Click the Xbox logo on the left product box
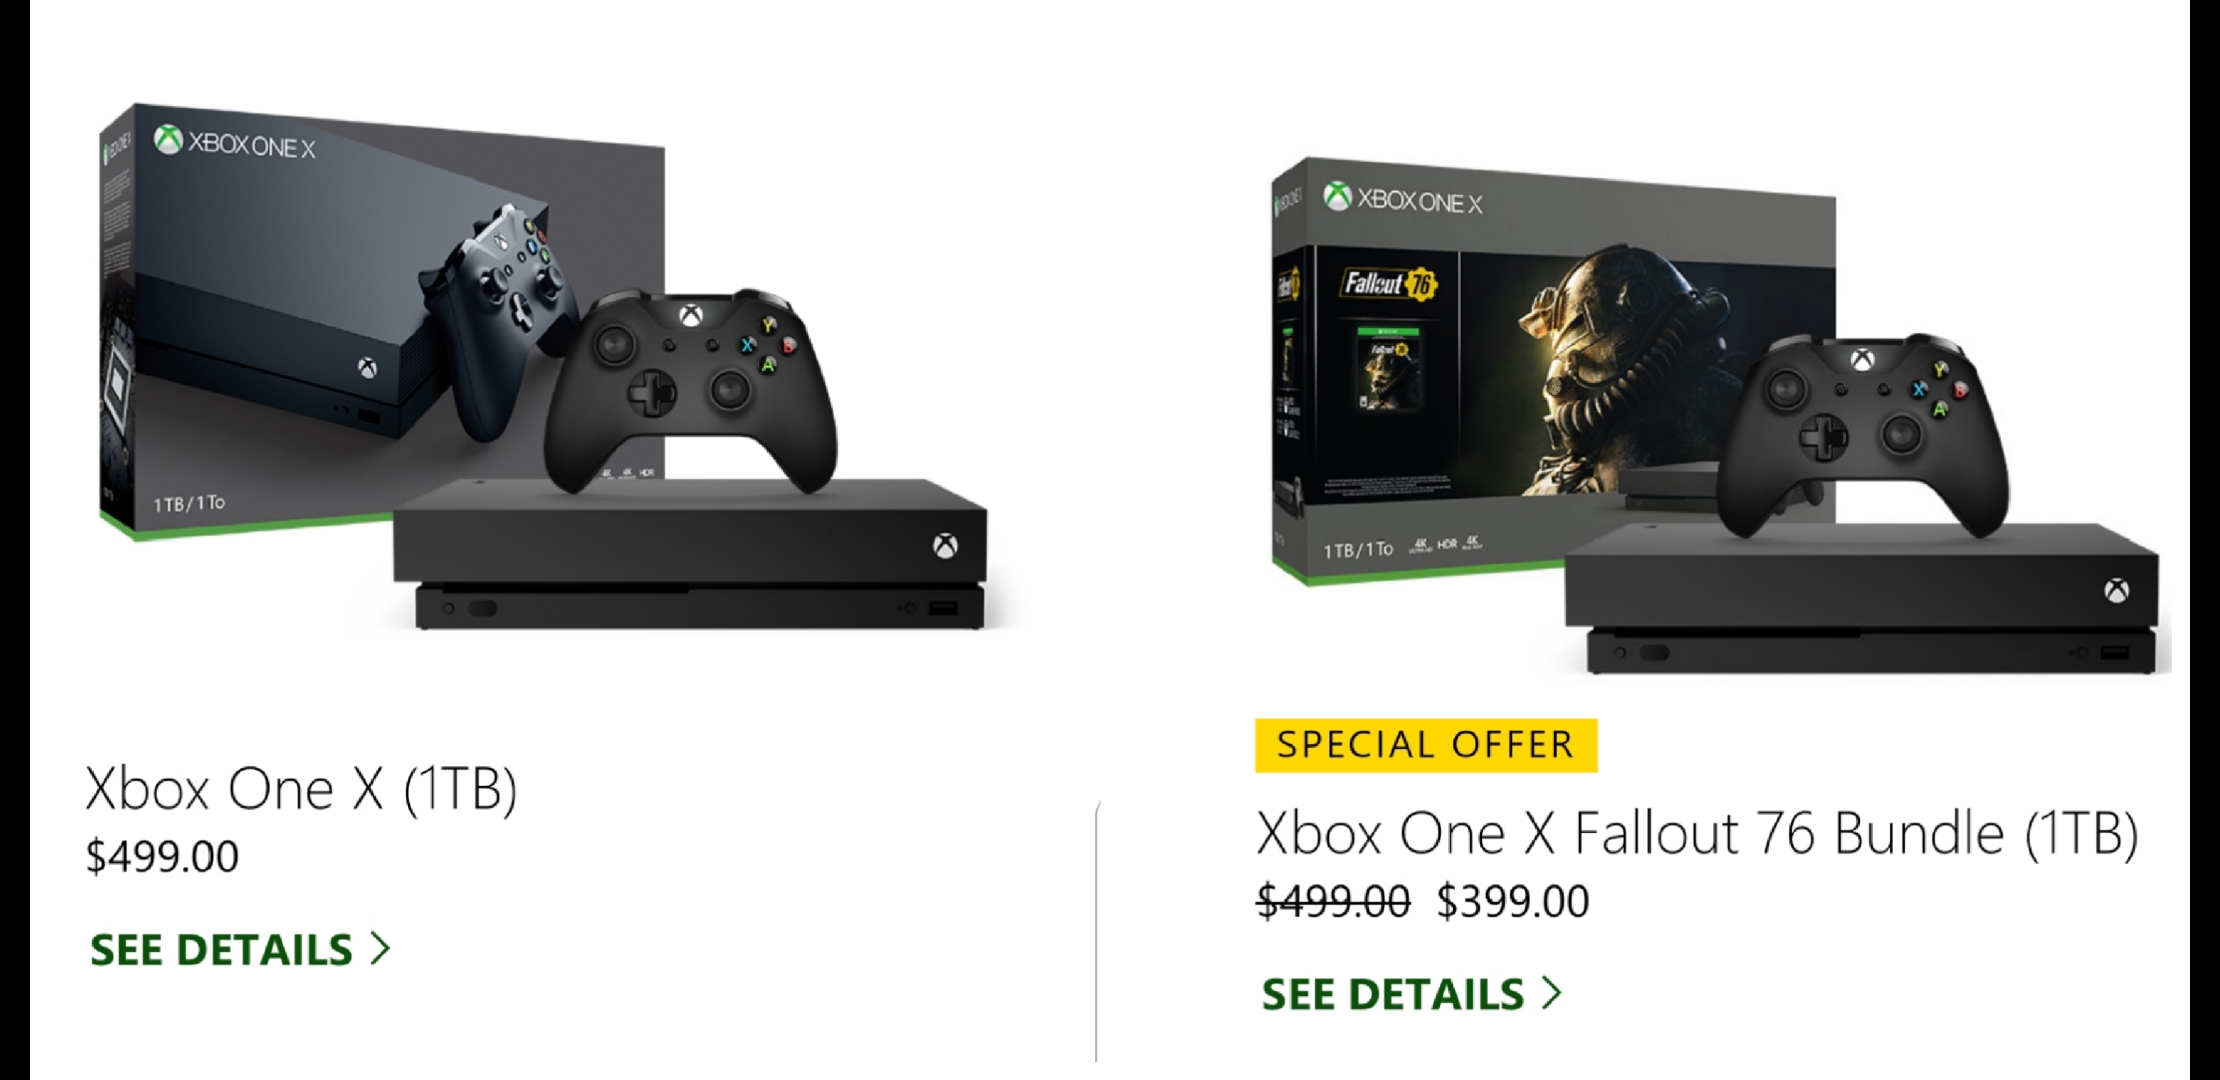The height and width of the screenshot is (1080, 2220). click(168, 141)
